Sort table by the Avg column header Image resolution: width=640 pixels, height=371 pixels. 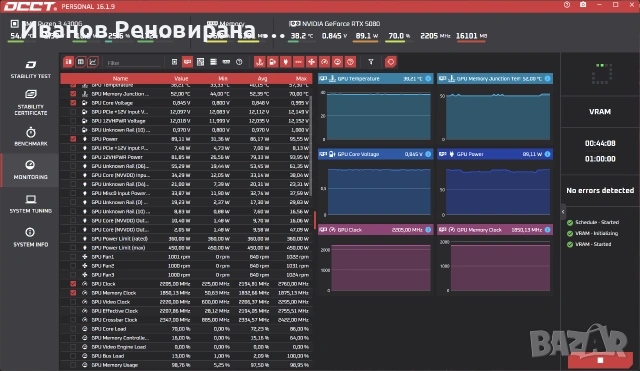(262, 78)
